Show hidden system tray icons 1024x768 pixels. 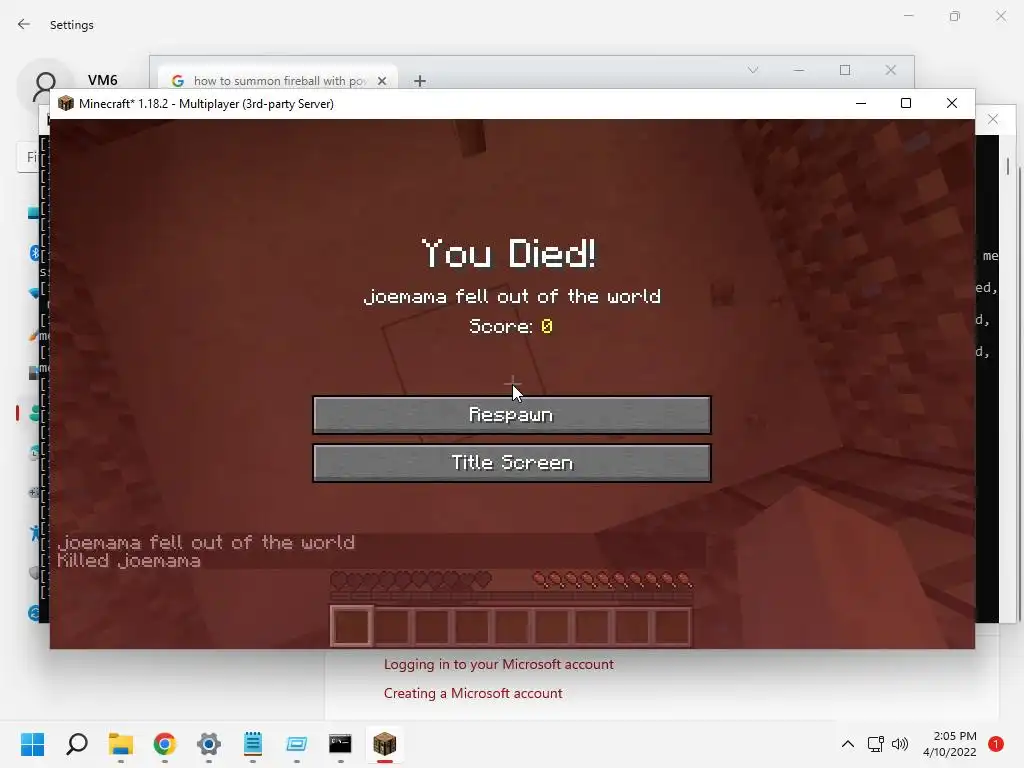[x=848, y=744]
